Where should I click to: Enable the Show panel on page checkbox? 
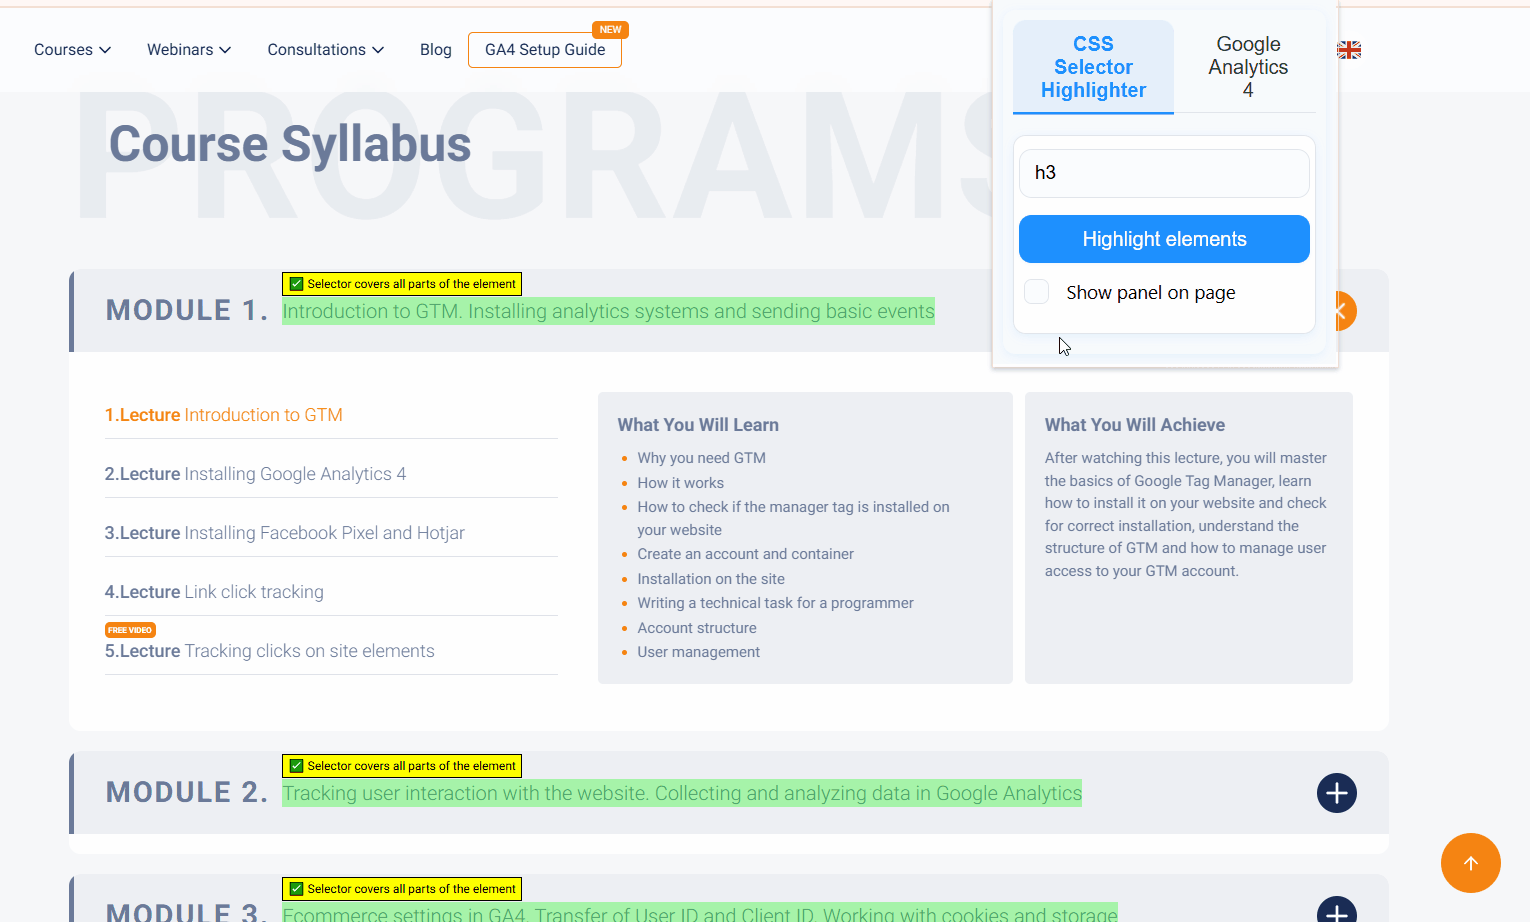[x=1037, y=292]
